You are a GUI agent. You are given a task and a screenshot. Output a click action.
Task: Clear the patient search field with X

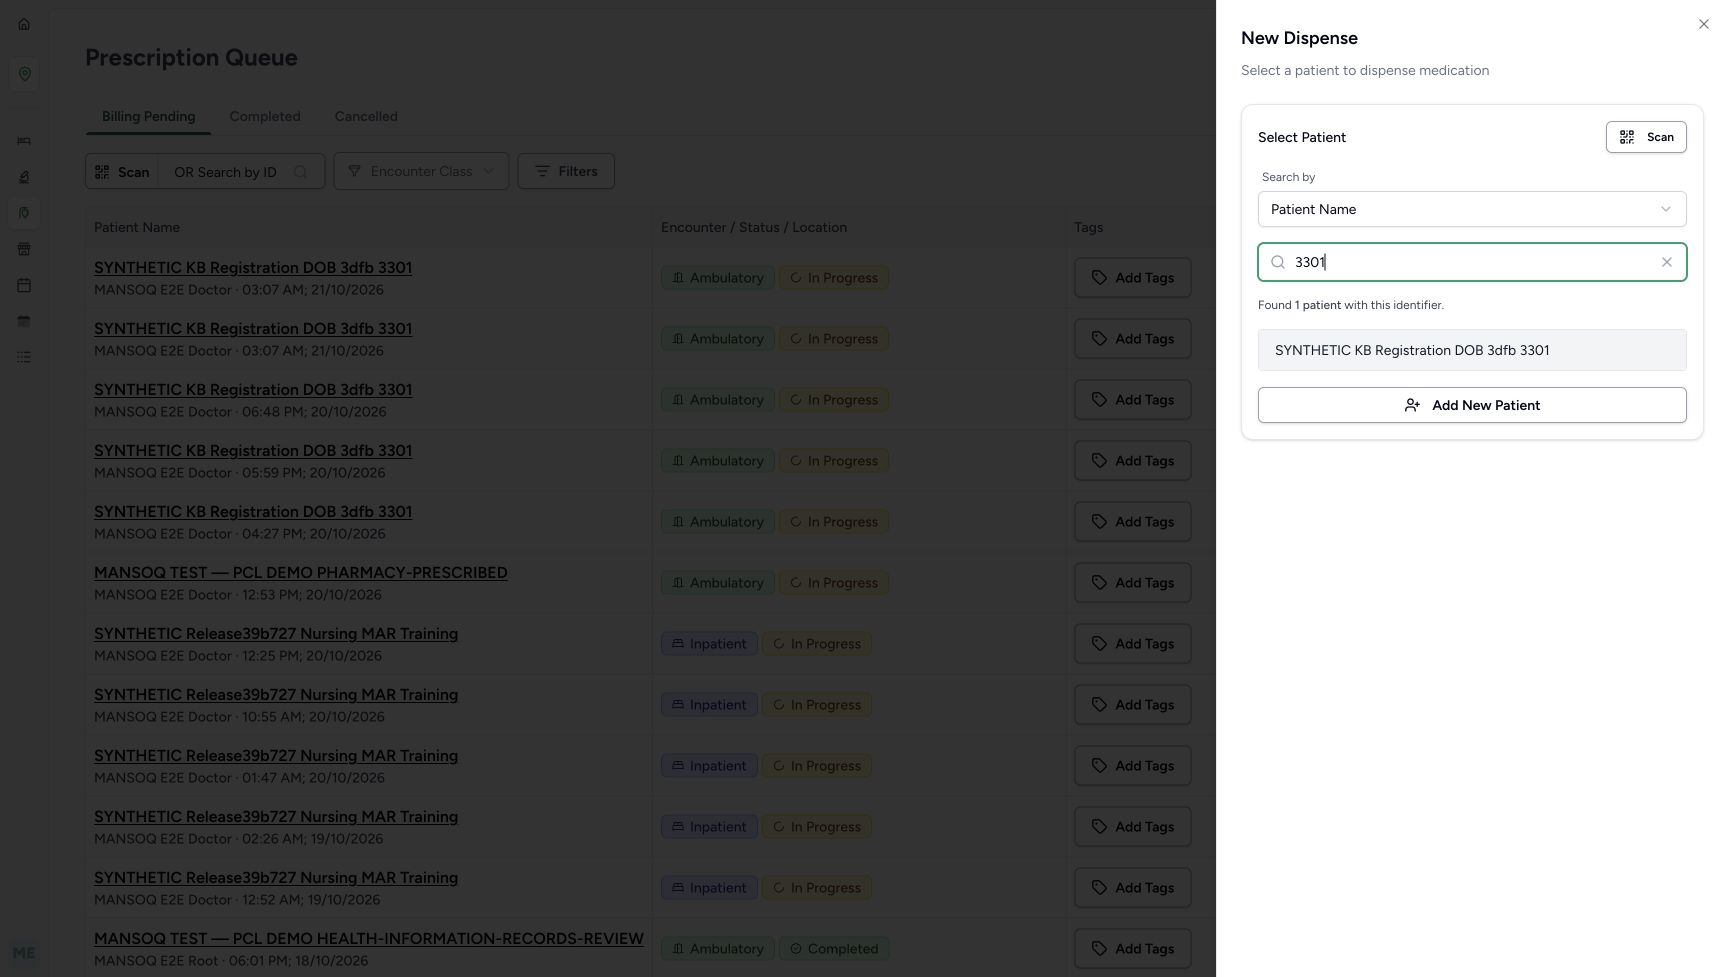1667,262
